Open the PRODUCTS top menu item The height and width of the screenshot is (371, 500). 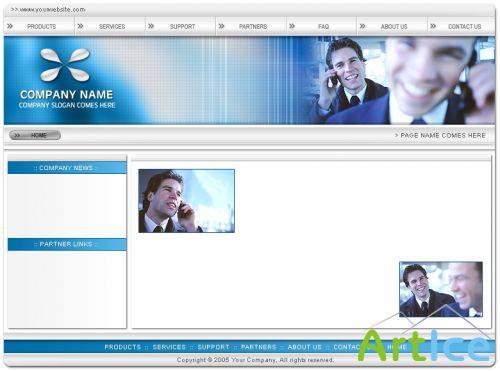coord(41,26)
